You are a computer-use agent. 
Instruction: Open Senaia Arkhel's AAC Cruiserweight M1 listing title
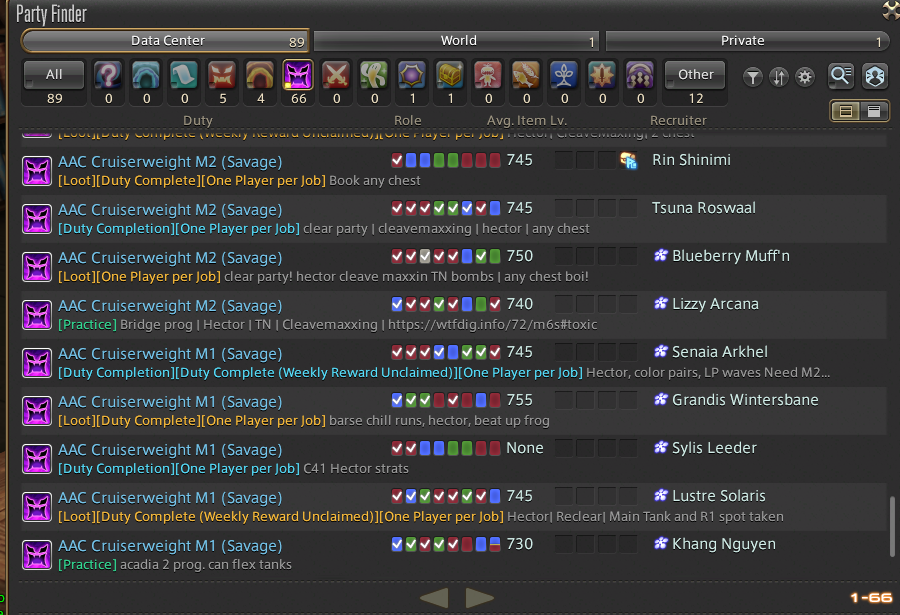[x=170, y=354]
